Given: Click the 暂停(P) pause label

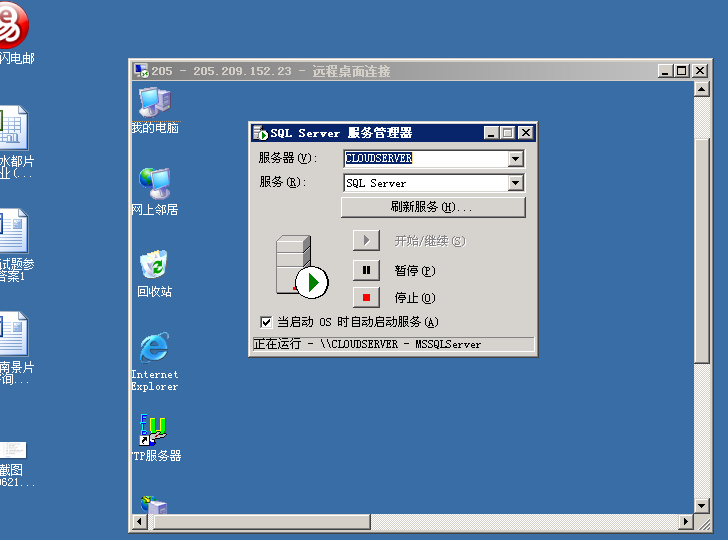Looking at the screenshot, I should click(415, 271).
